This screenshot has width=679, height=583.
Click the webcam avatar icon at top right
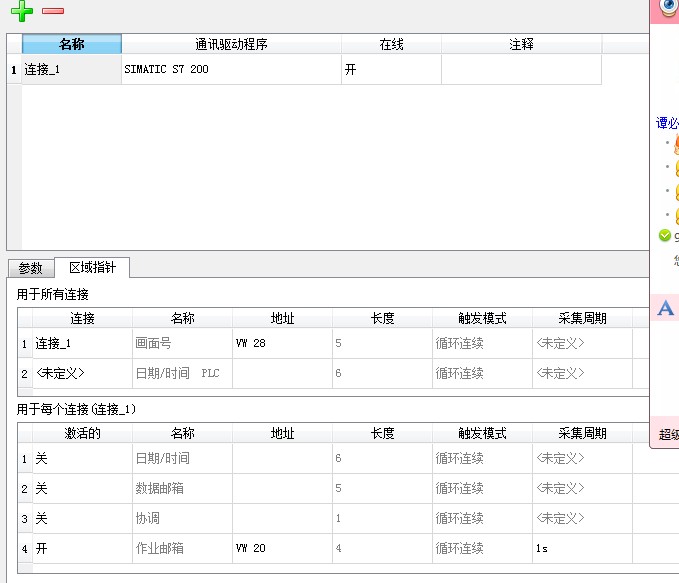668,8
